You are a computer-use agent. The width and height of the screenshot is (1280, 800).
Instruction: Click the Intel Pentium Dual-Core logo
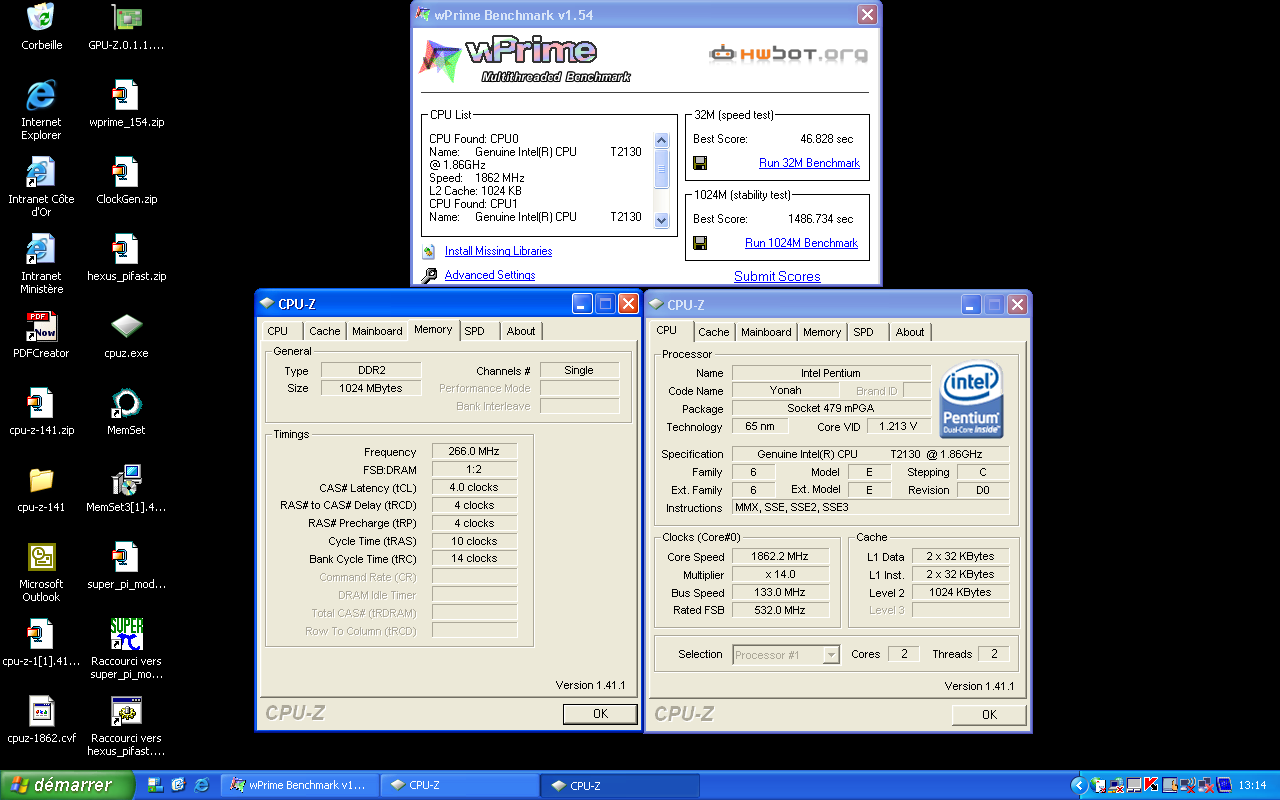tap(971, 400)
